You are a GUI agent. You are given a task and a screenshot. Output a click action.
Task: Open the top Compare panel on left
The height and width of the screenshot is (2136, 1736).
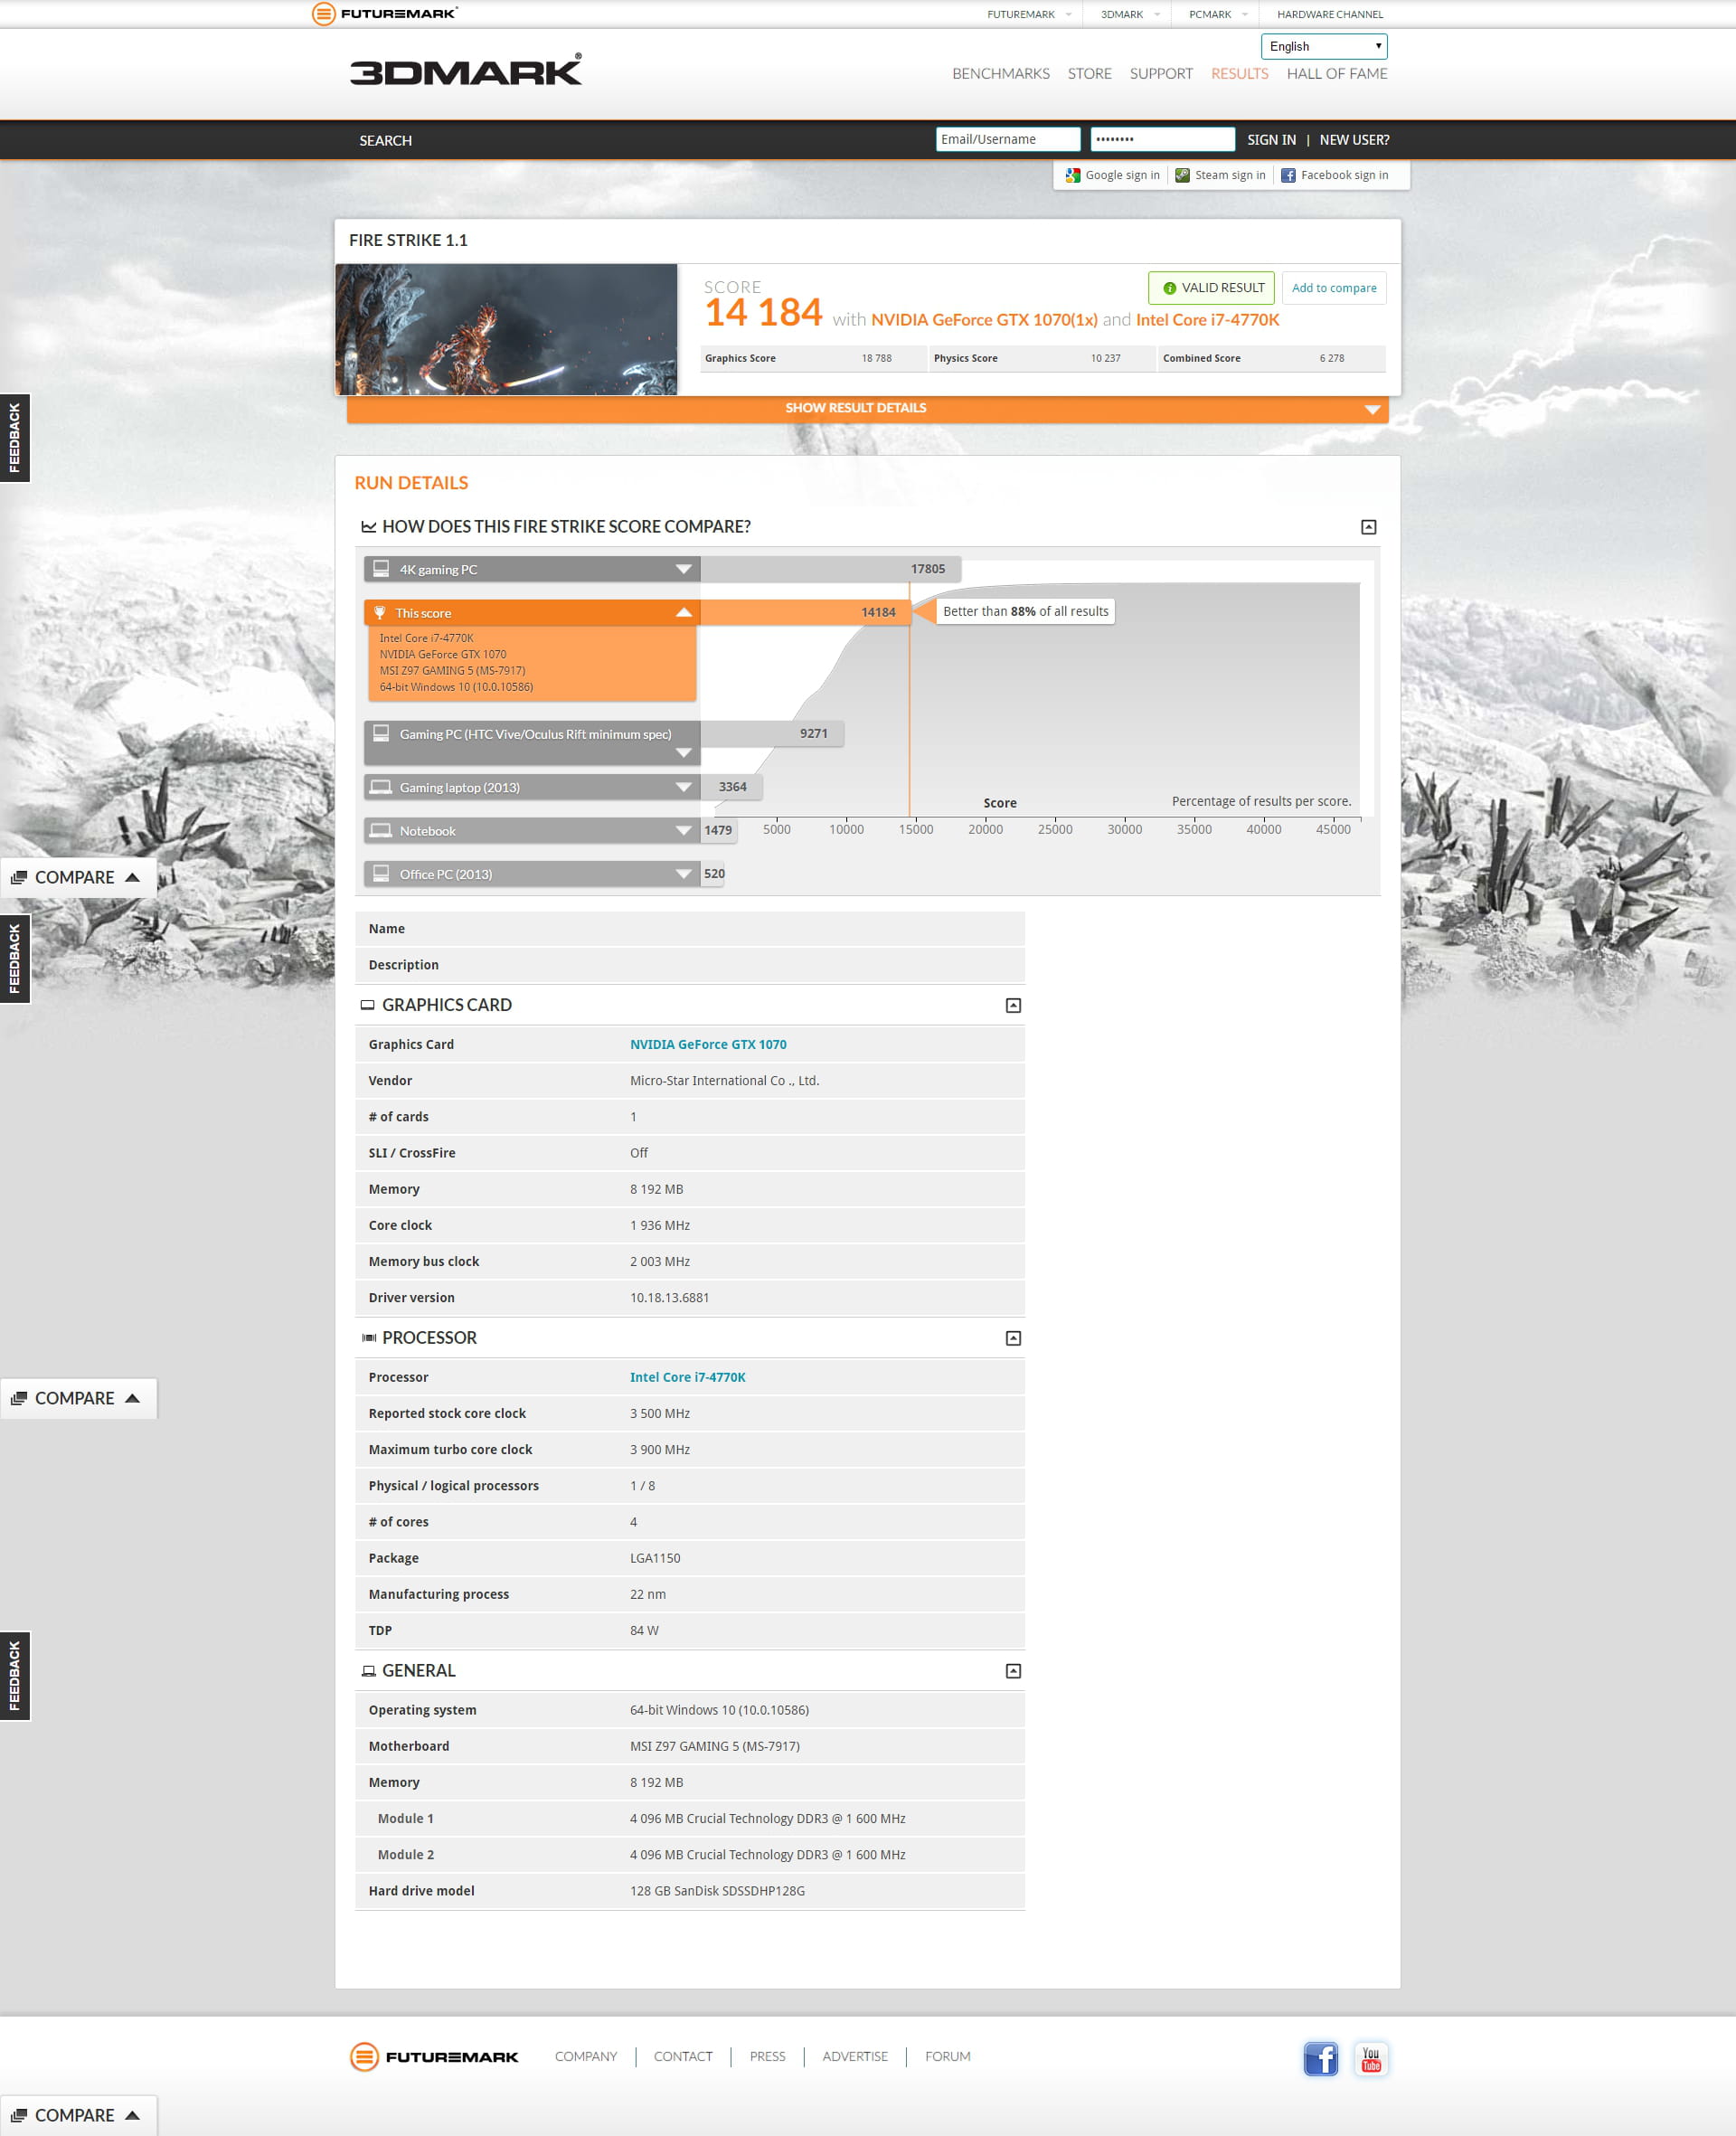click(x=78, y=878)
